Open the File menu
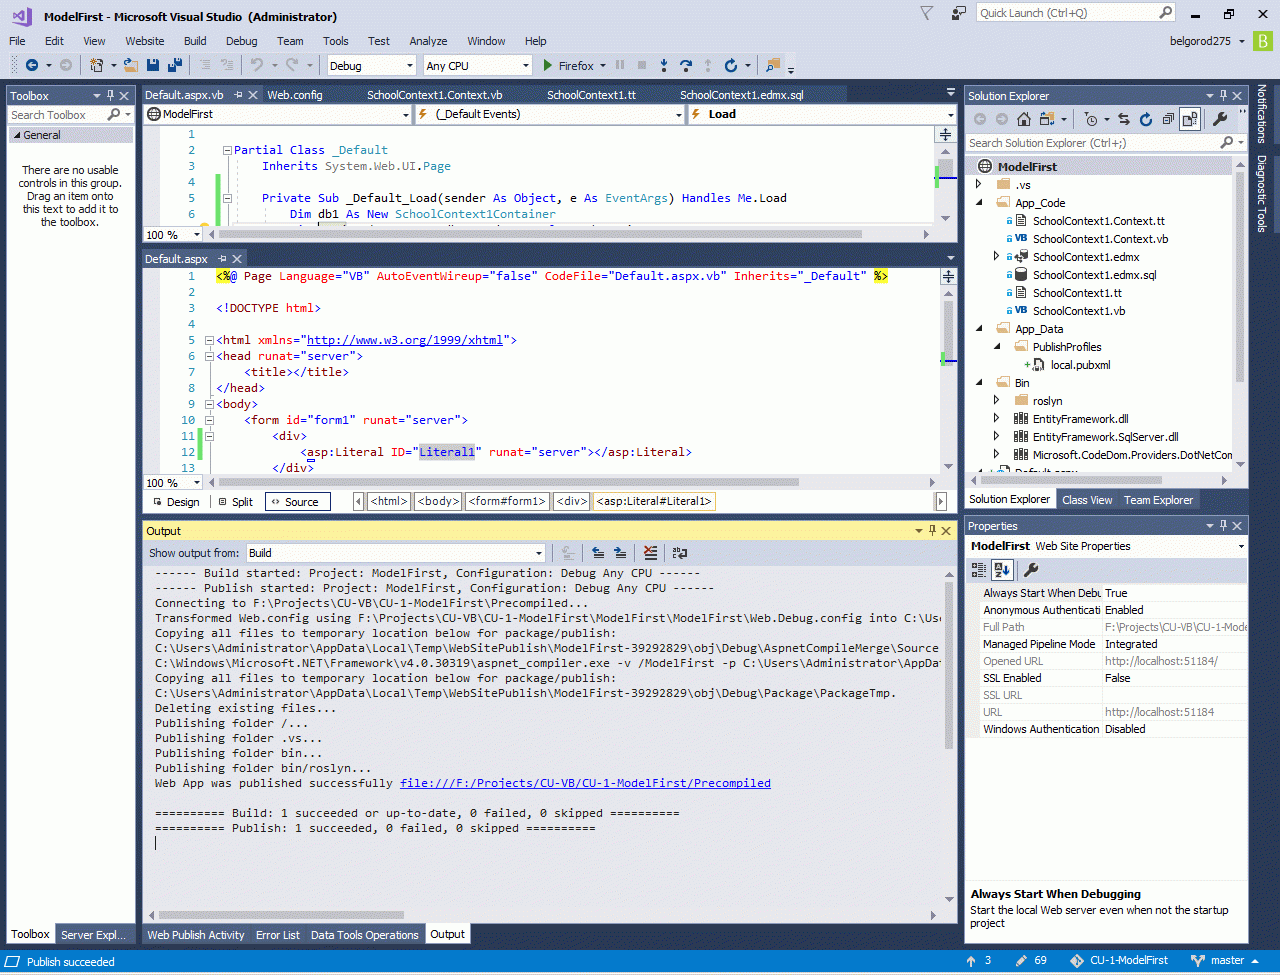This screenshot has height=975, width=1280. coord(17,41)
